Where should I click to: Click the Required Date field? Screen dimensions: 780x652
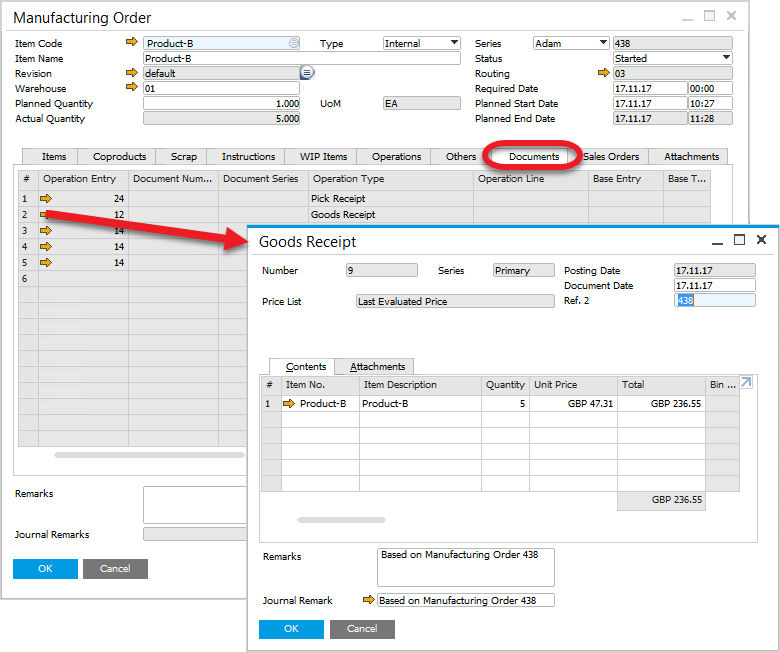coord(650,89)
